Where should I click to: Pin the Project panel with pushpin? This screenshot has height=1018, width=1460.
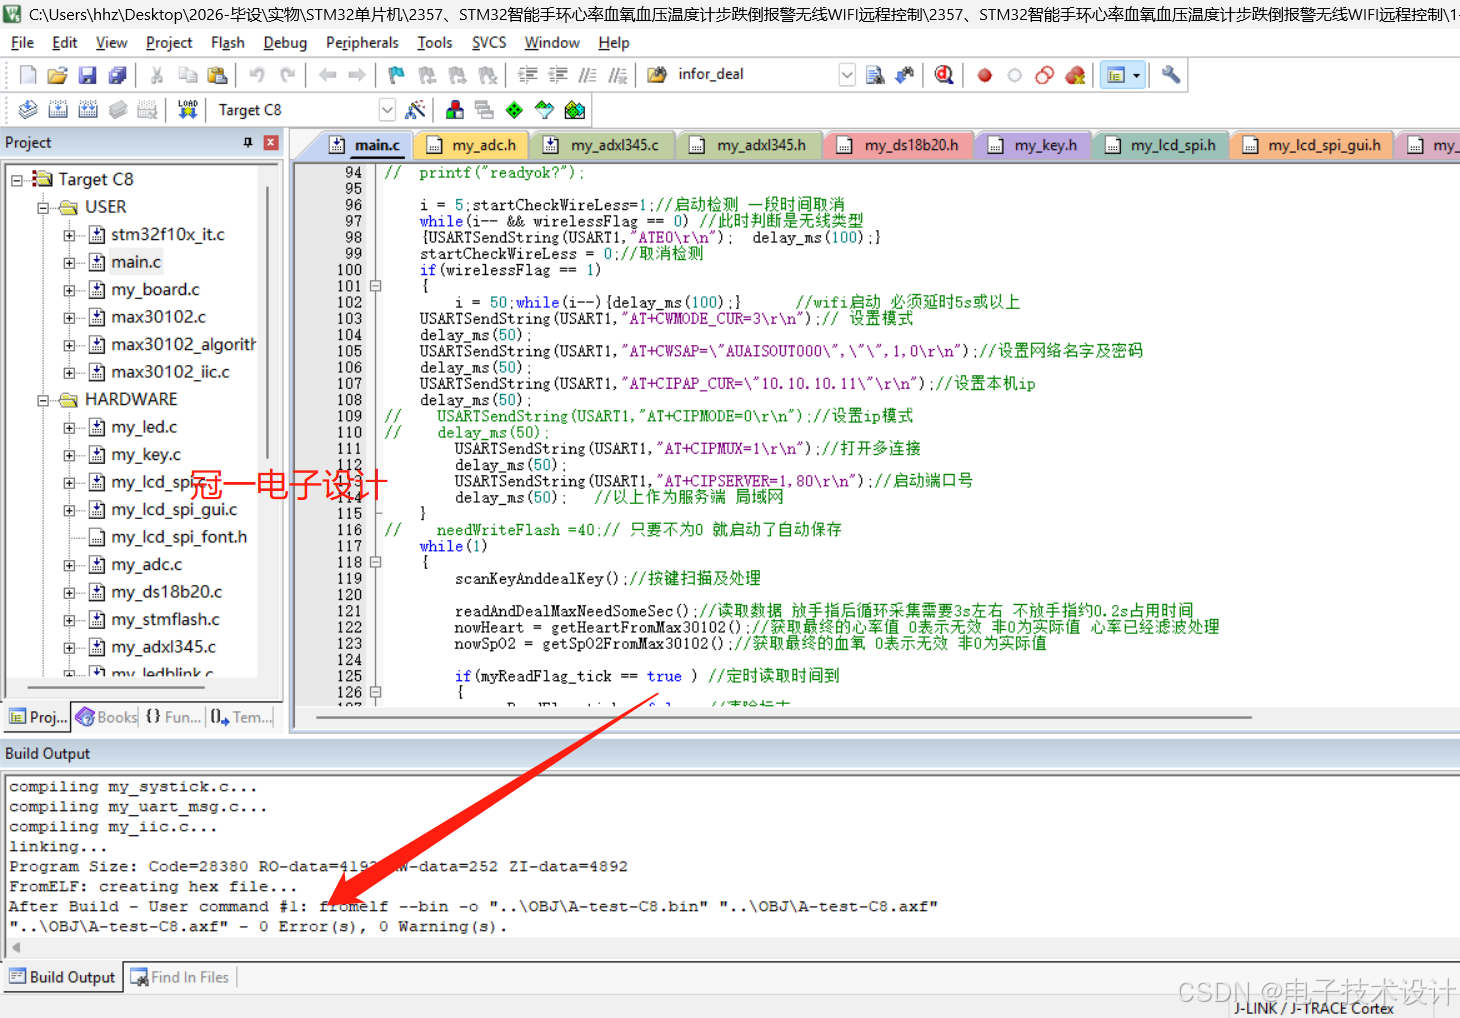coord(248,143)
